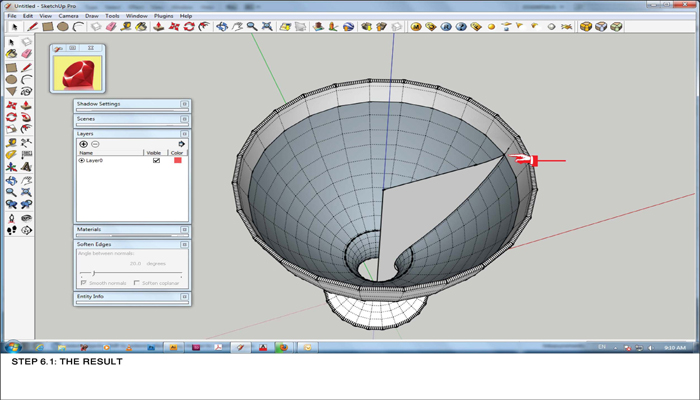Open the Layers details arrow menu
Image resolution: width=700 pixels, height=400 pixels.
[181, 144]
